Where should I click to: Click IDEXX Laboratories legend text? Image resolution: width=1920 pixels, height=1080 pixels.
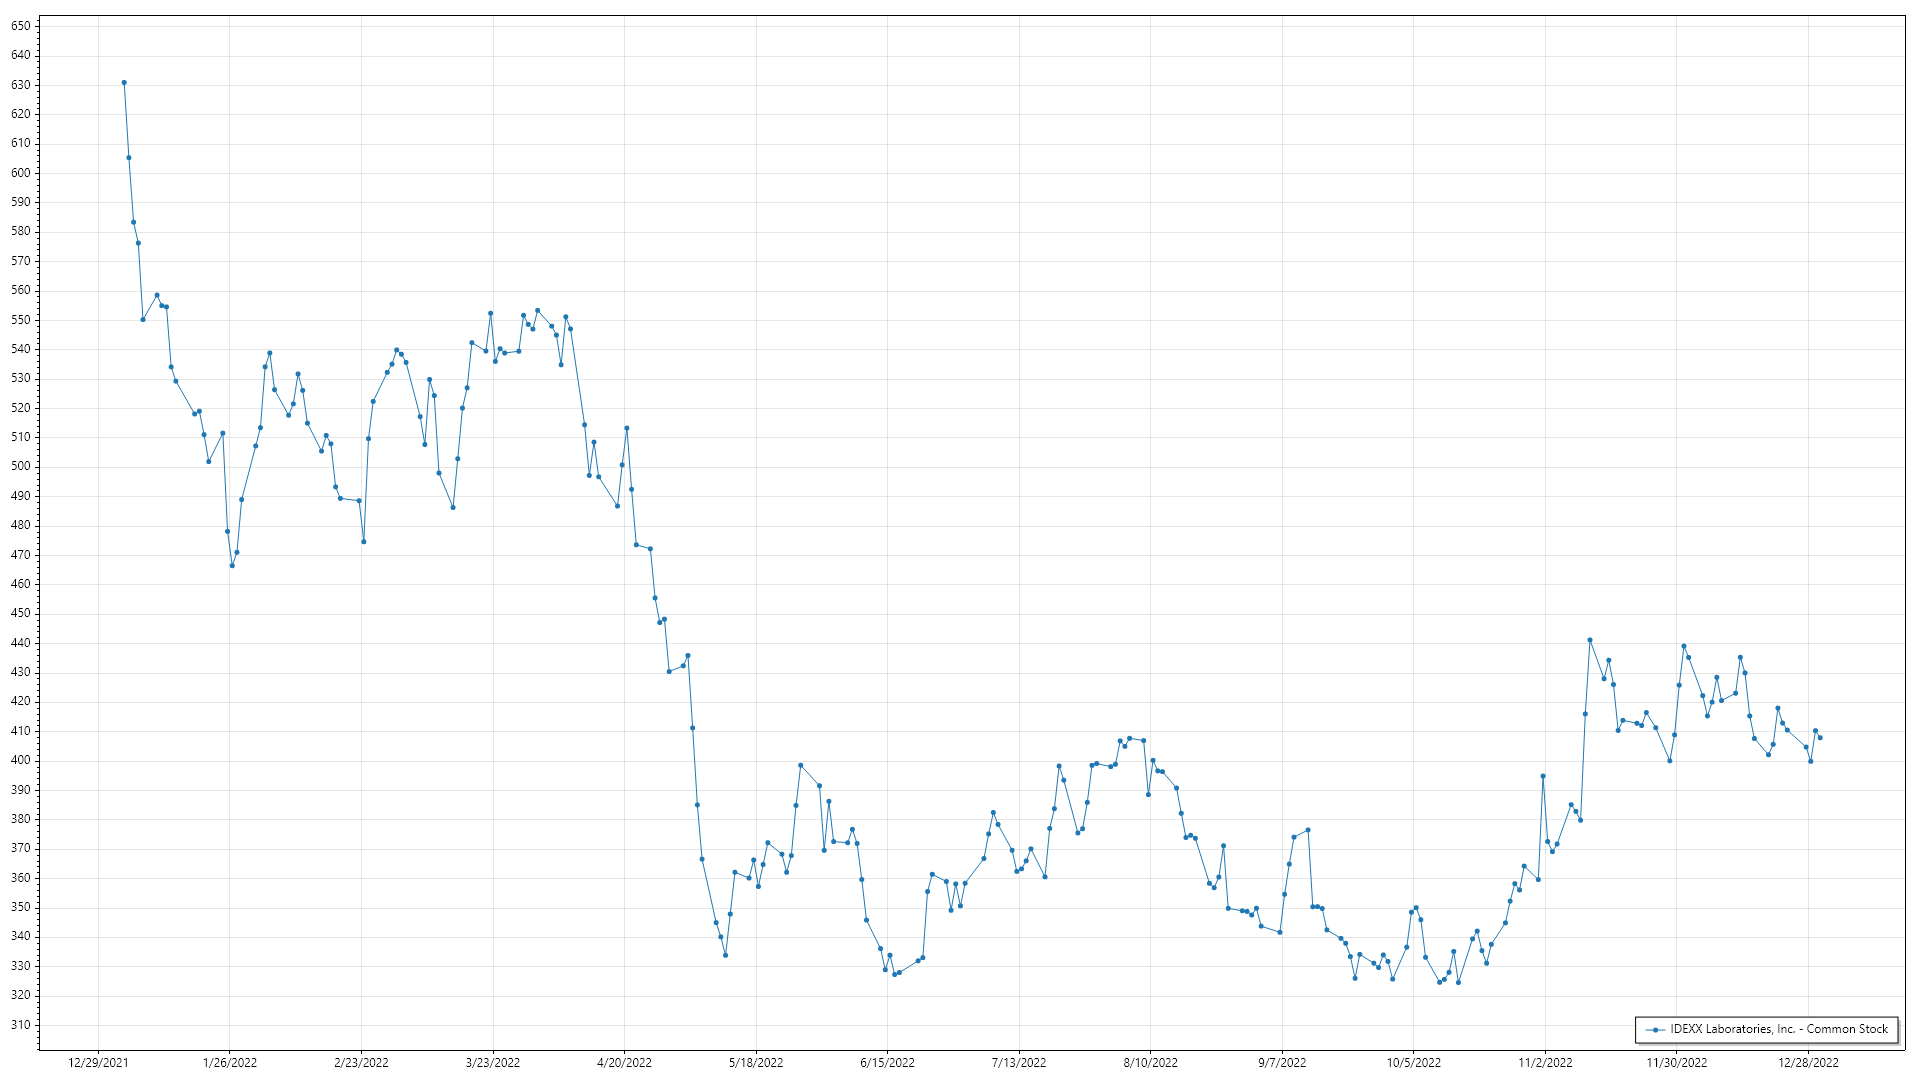click(x=1778, y=1029)
